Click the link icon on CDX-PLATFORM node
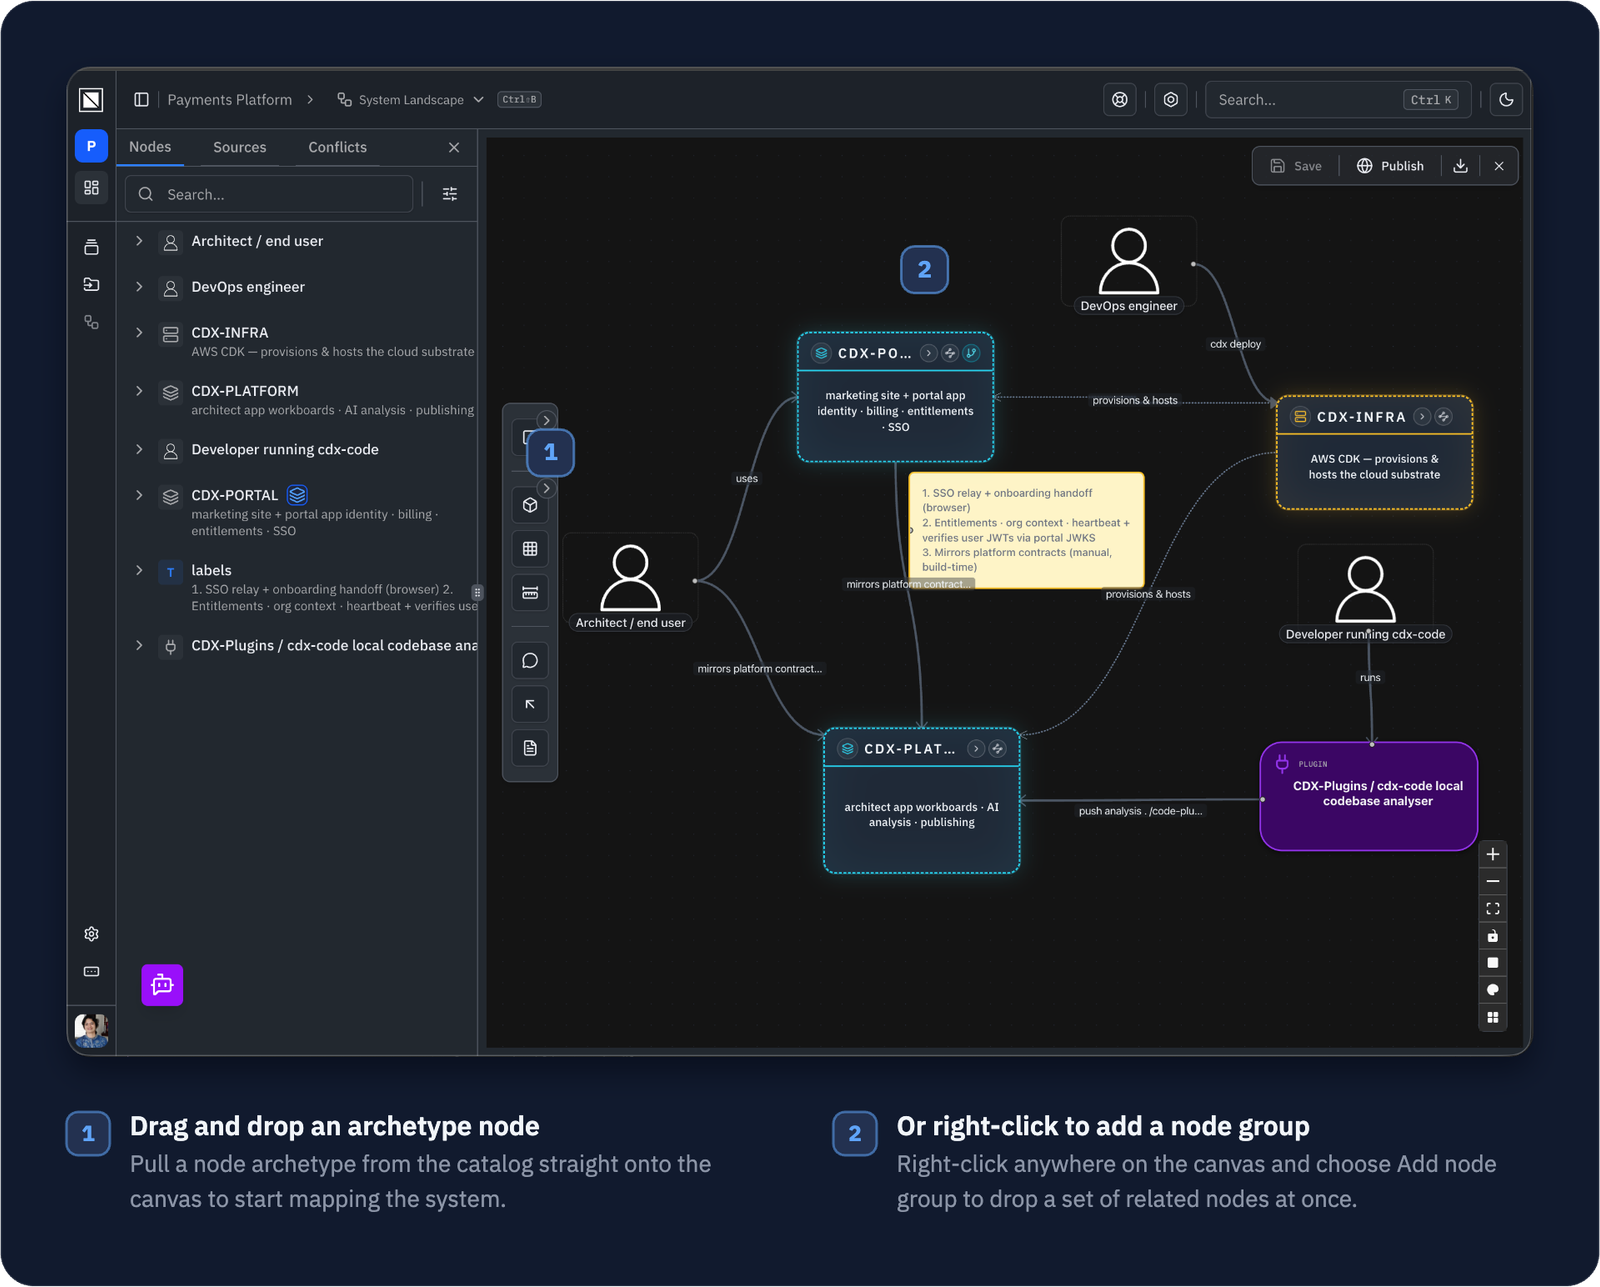The width and height of the screenshot is (1600, 1287). (x=997, y=749)
